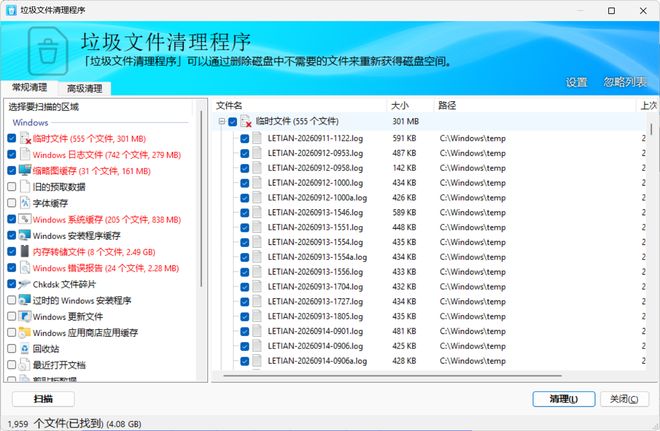
Task: Click the trash can logo in header banner
Action: point(48,51)
